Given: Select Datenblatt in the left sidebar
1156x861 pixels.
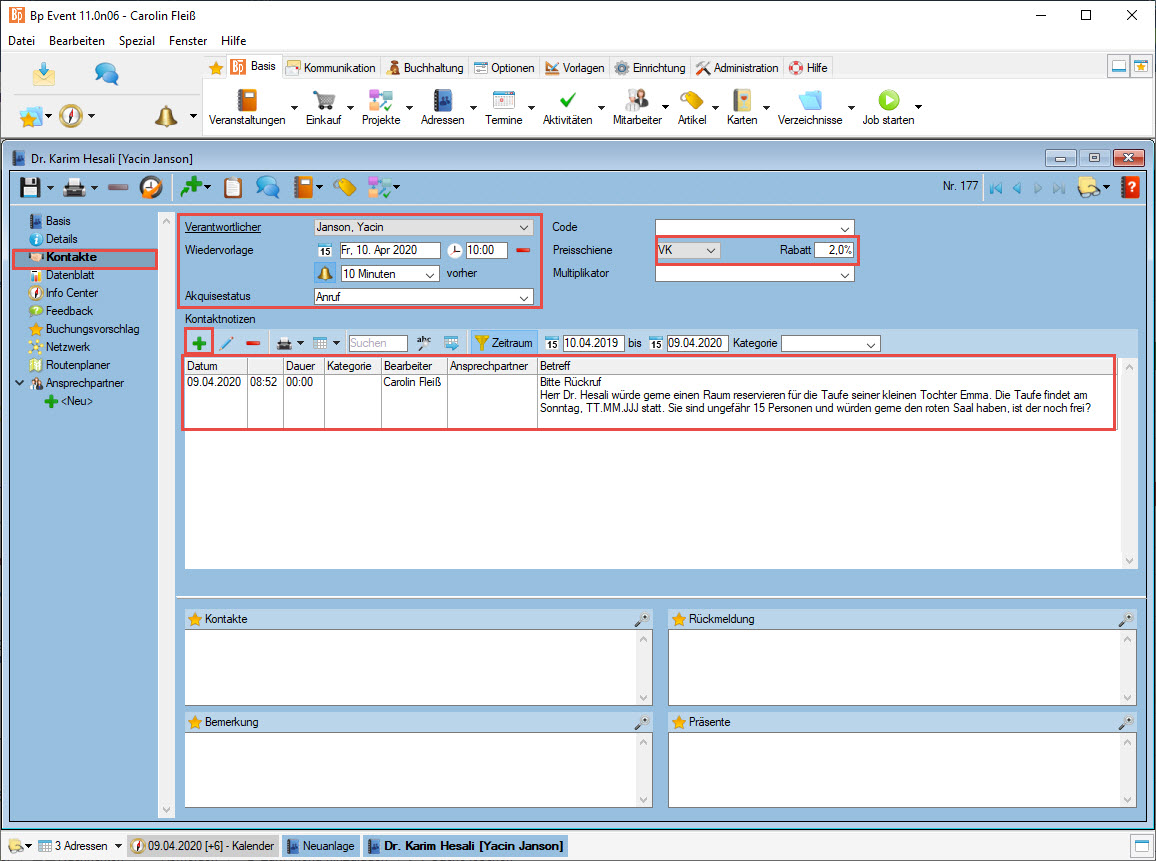Looking at the screenshot, I should (72, 275).
